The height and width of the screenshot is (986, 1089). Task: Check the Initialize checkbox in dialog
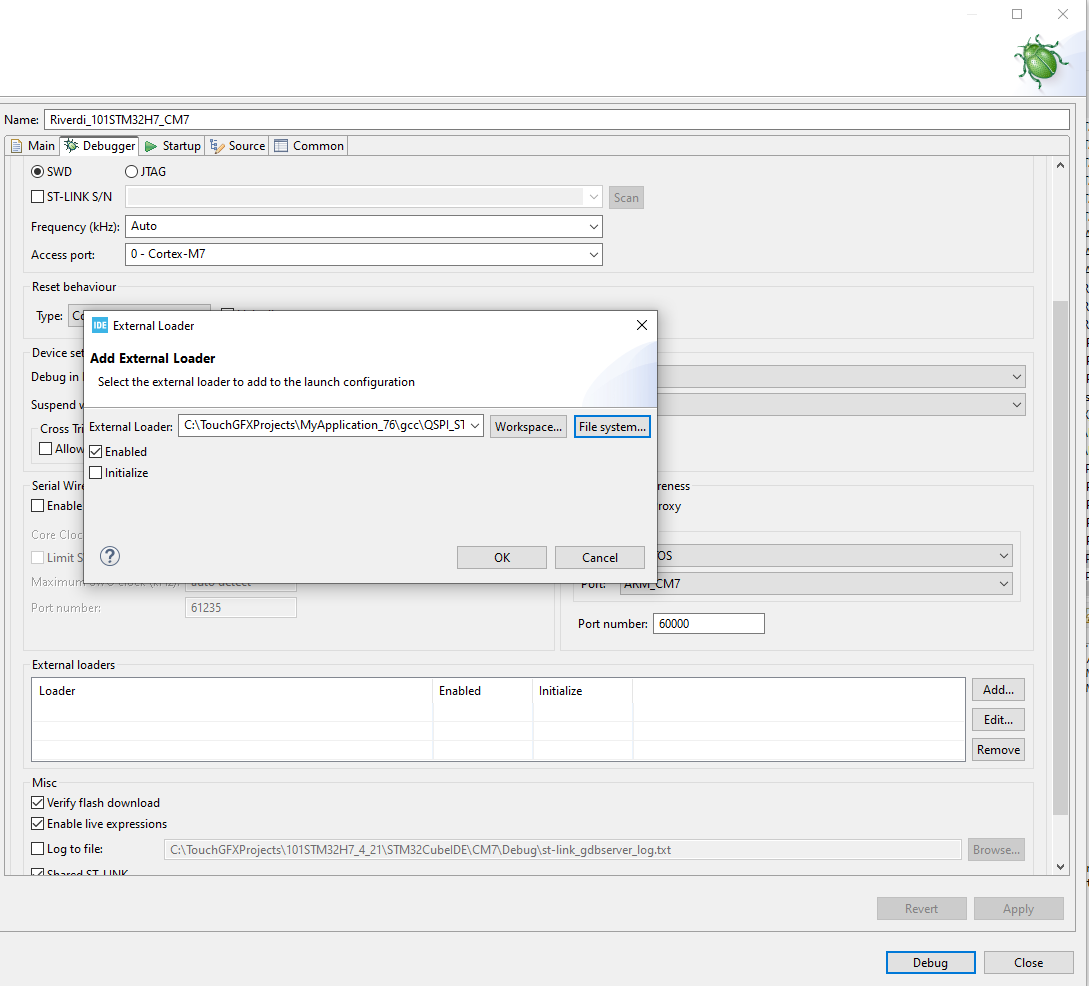click(96, 473)
